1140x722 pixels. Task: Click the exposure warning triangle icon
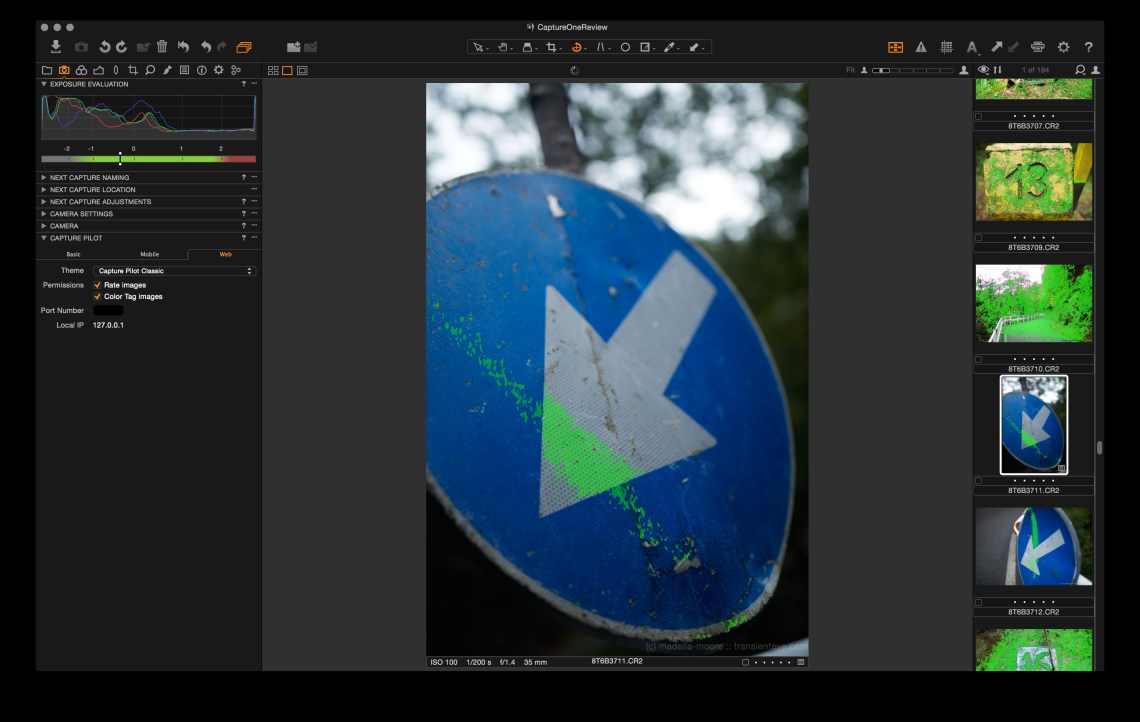(920, 47)
